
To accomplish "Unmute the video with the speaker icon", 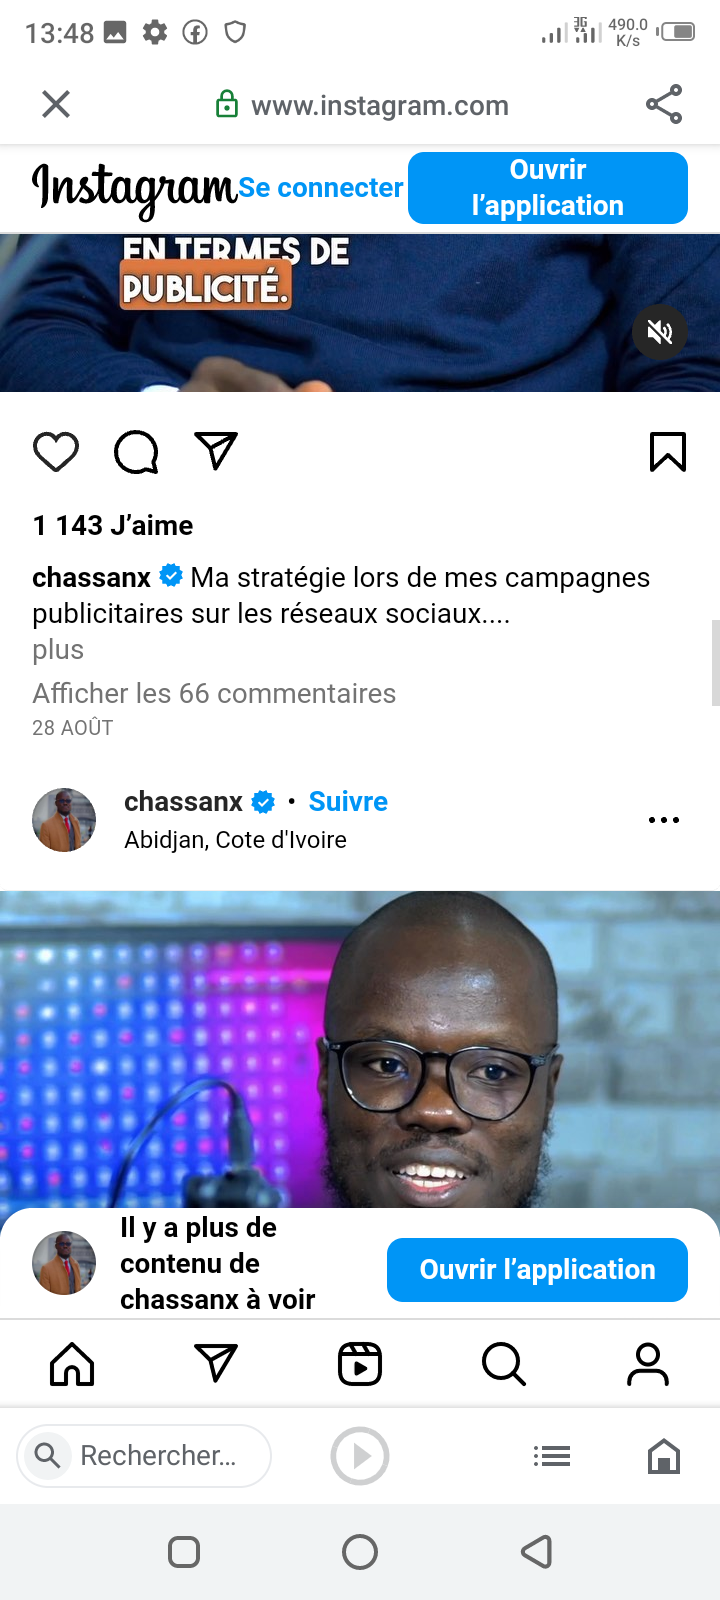I will (660, 332).
